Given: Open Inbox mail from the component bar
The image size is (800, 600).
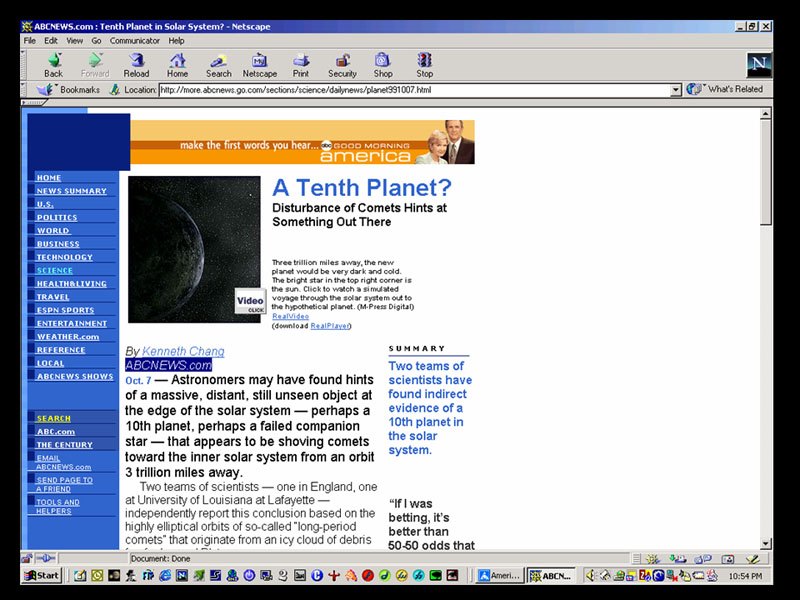Looking at the screenshot, I should coord(678,559).
